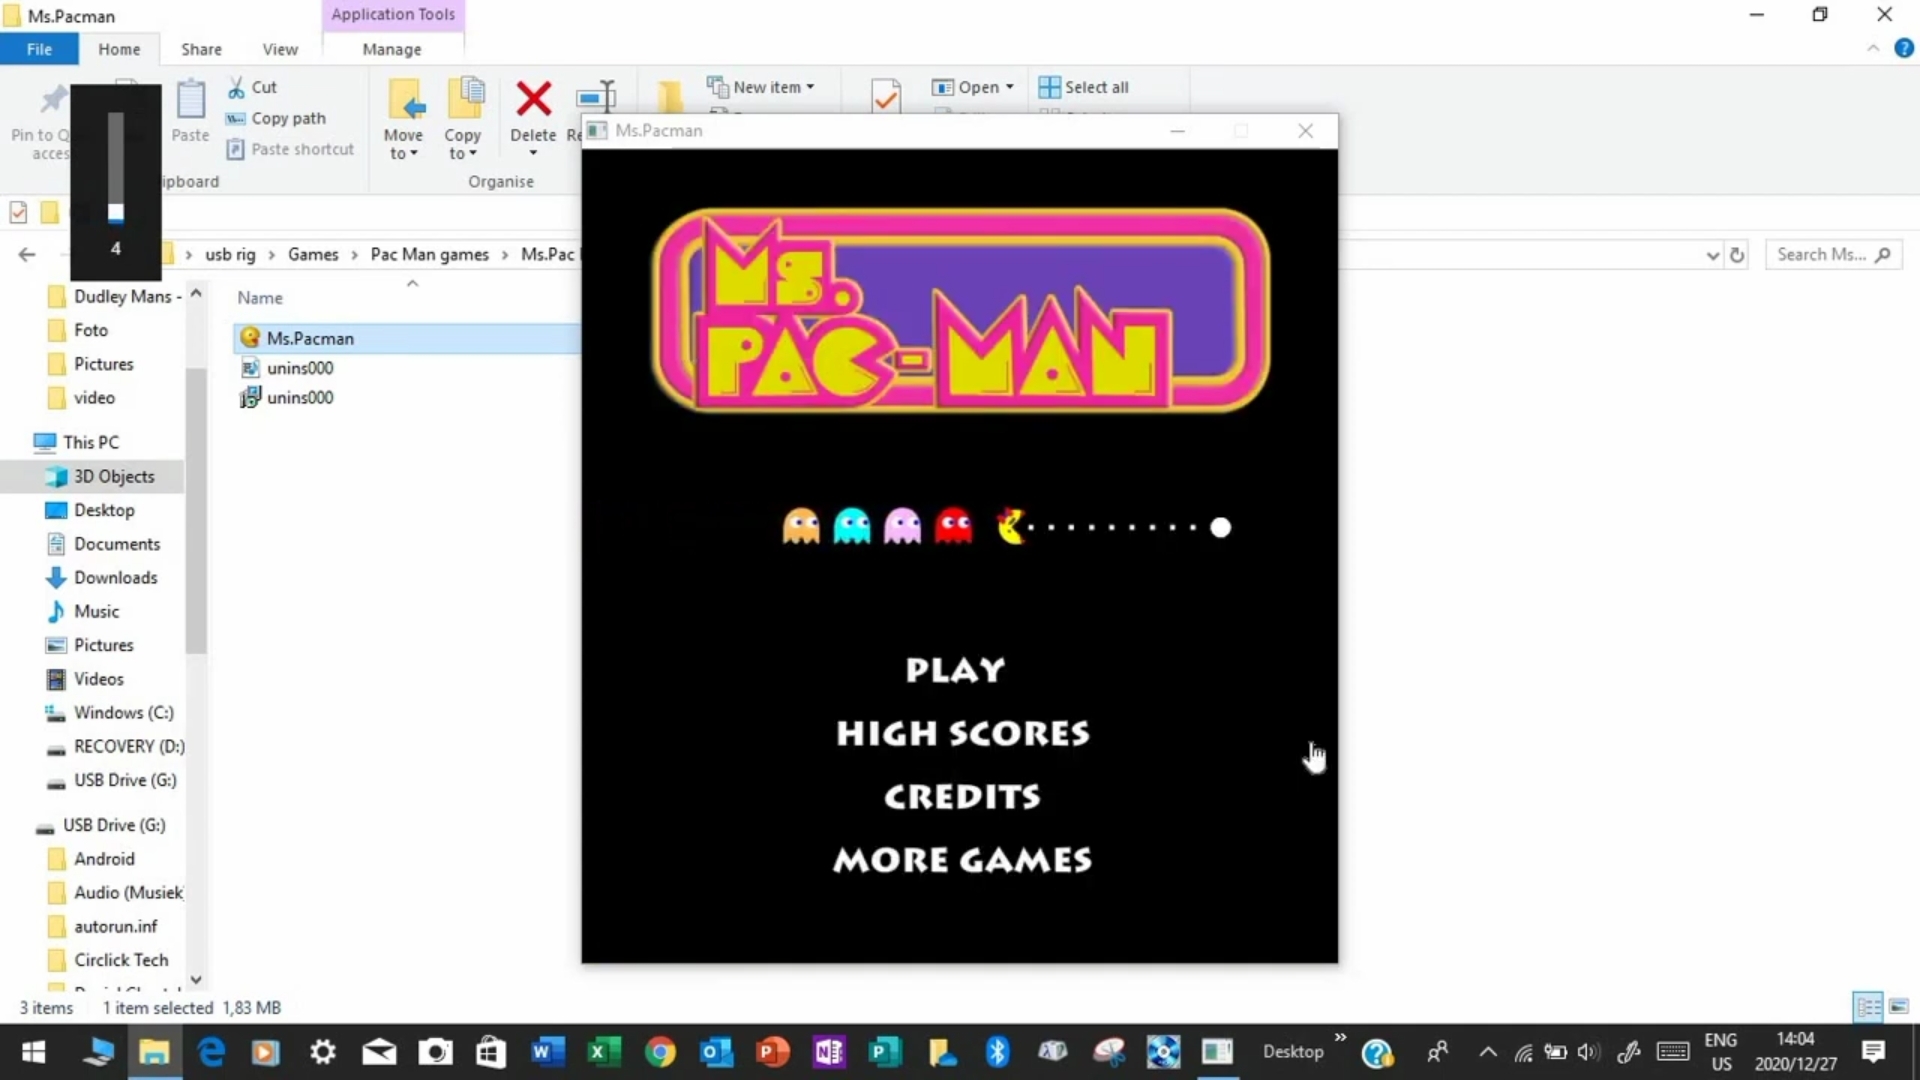
Task: Click navigation pane scroll up arrow
Action: coord(196,293)
